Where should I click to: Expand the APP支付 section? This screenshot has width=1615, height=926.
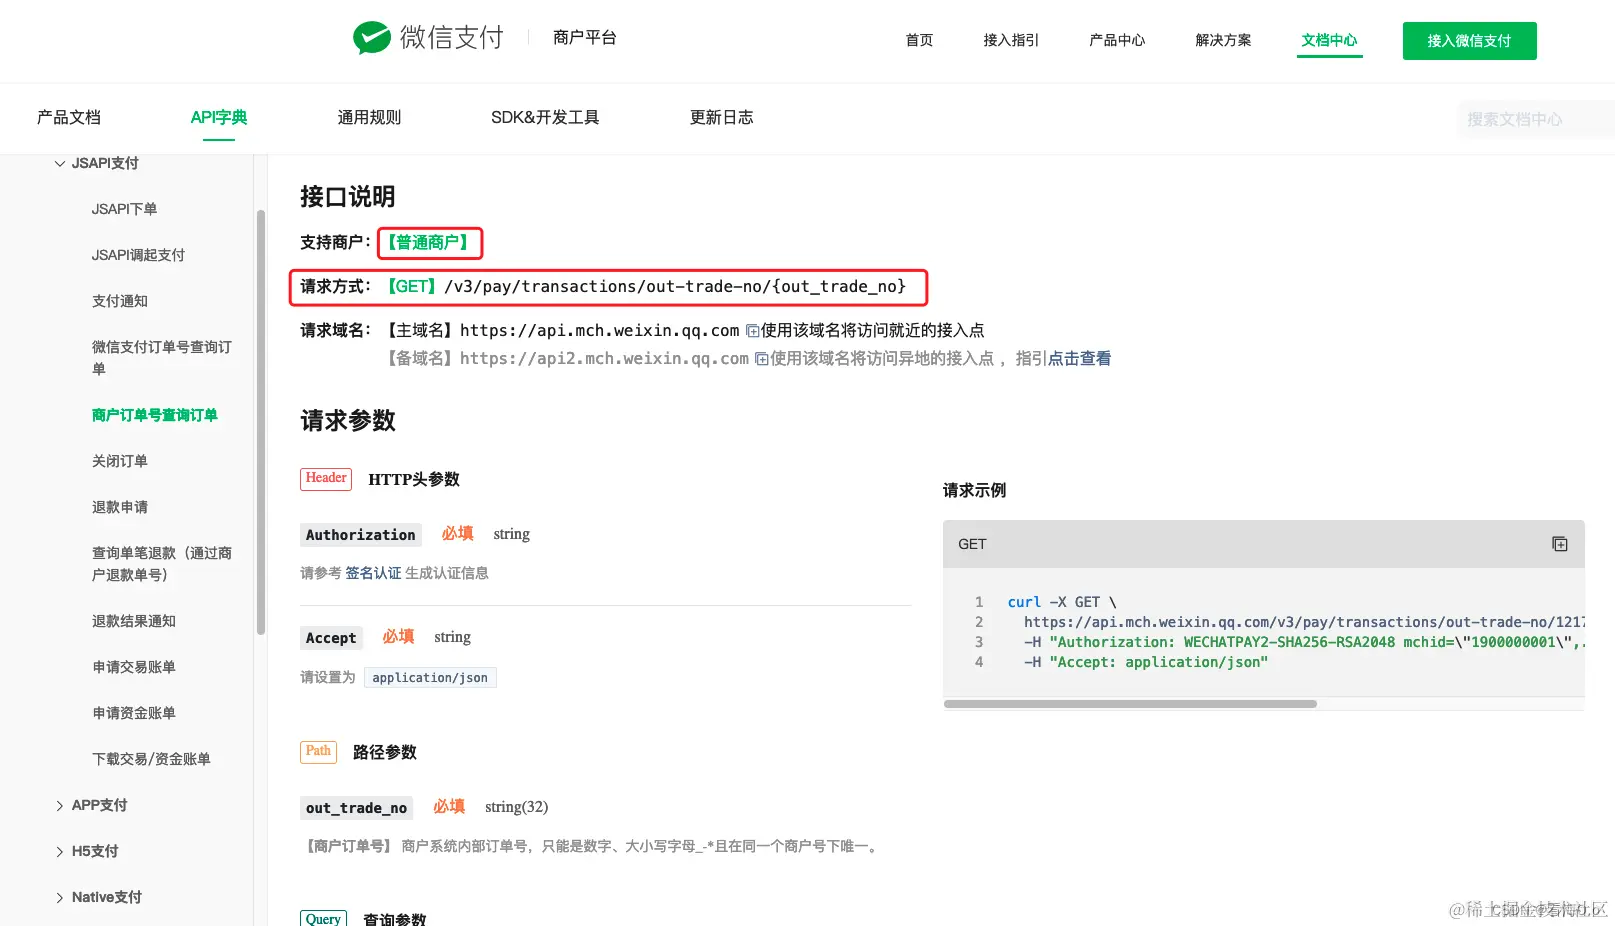pyautogui.click(x=97, y=804)
